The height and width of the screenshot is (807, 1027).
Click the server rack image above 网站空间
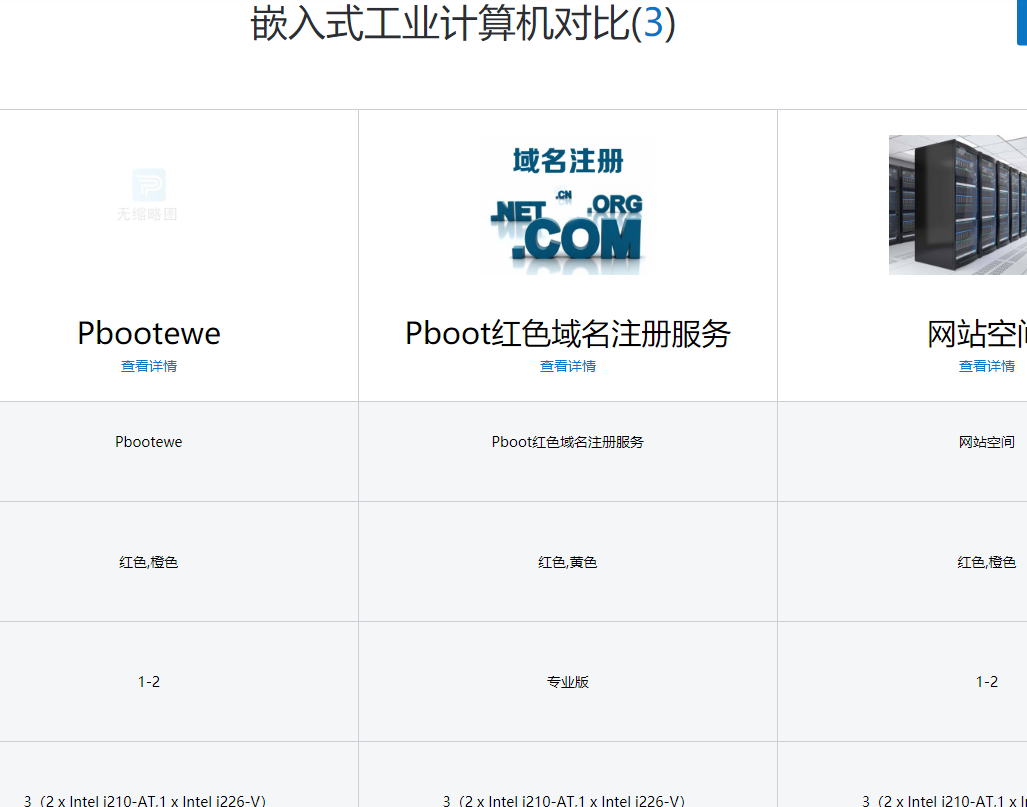tap(957, 205)
